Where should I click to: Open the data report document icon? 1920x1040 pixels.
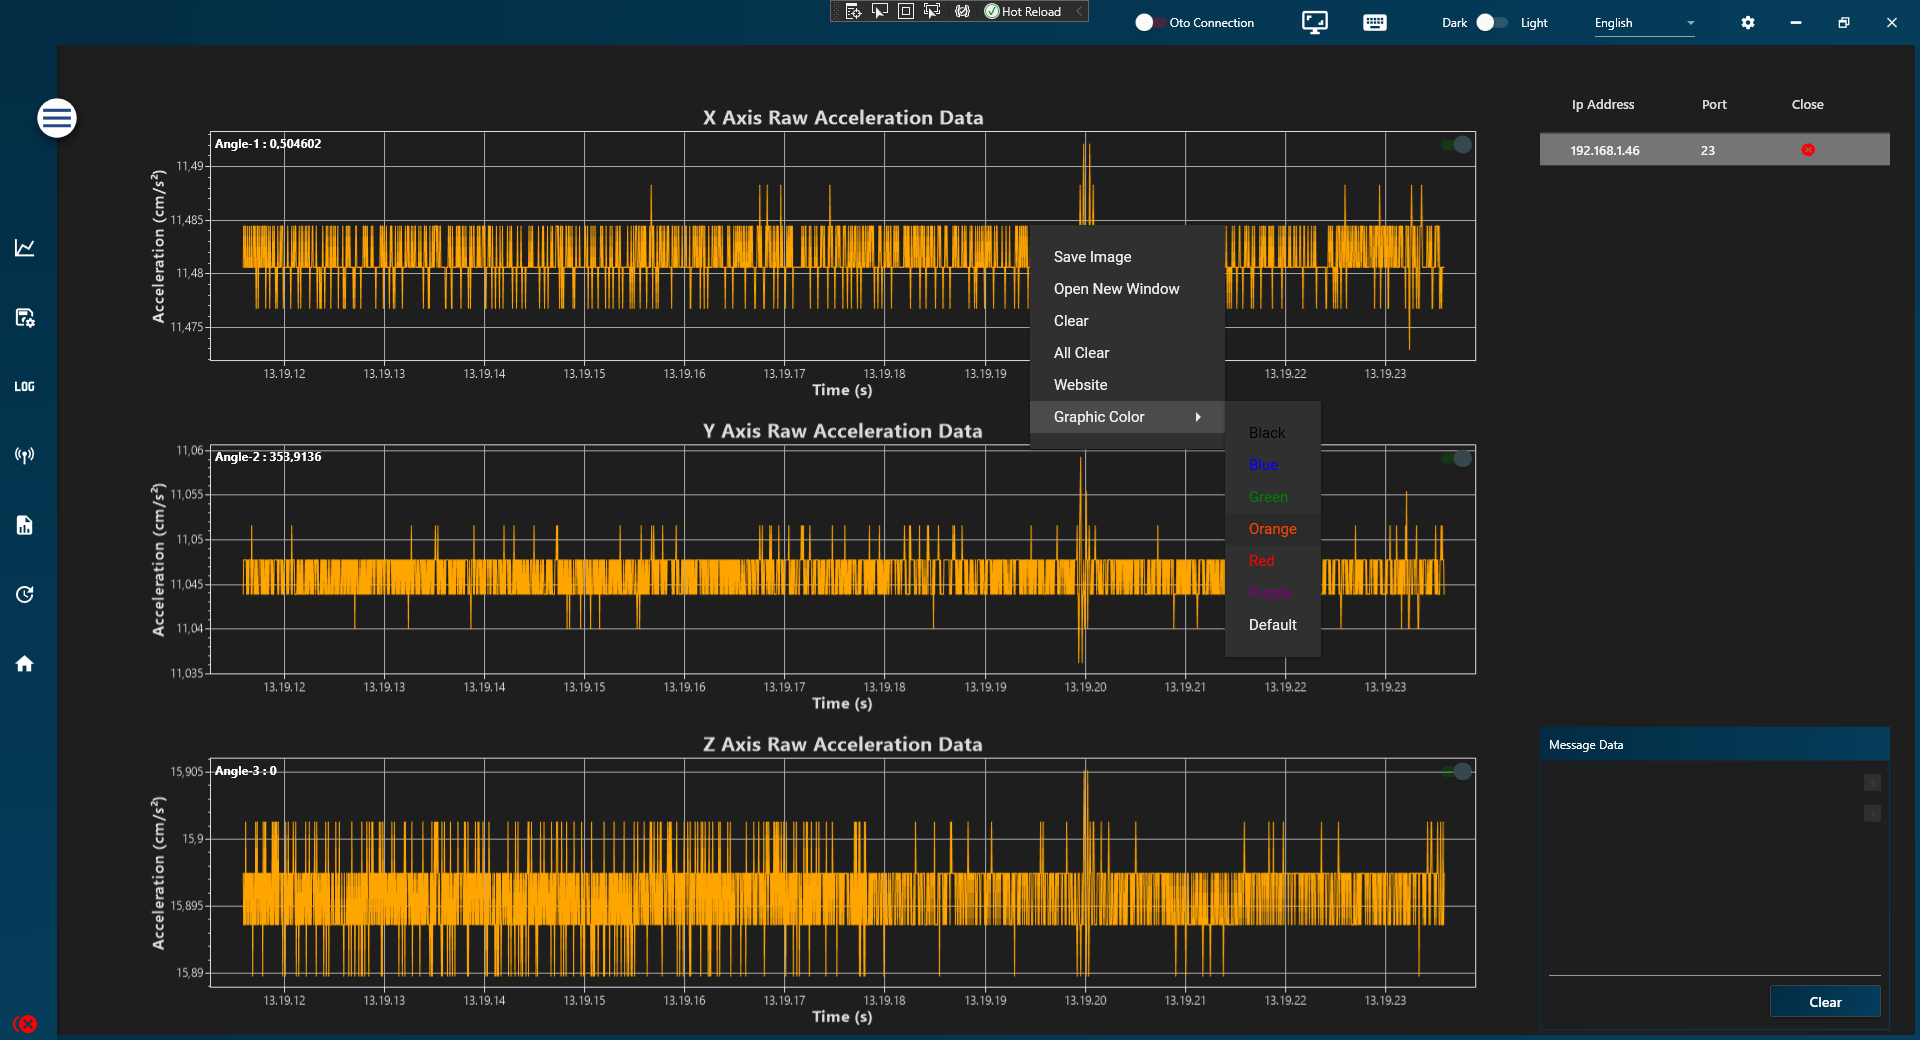25,525
